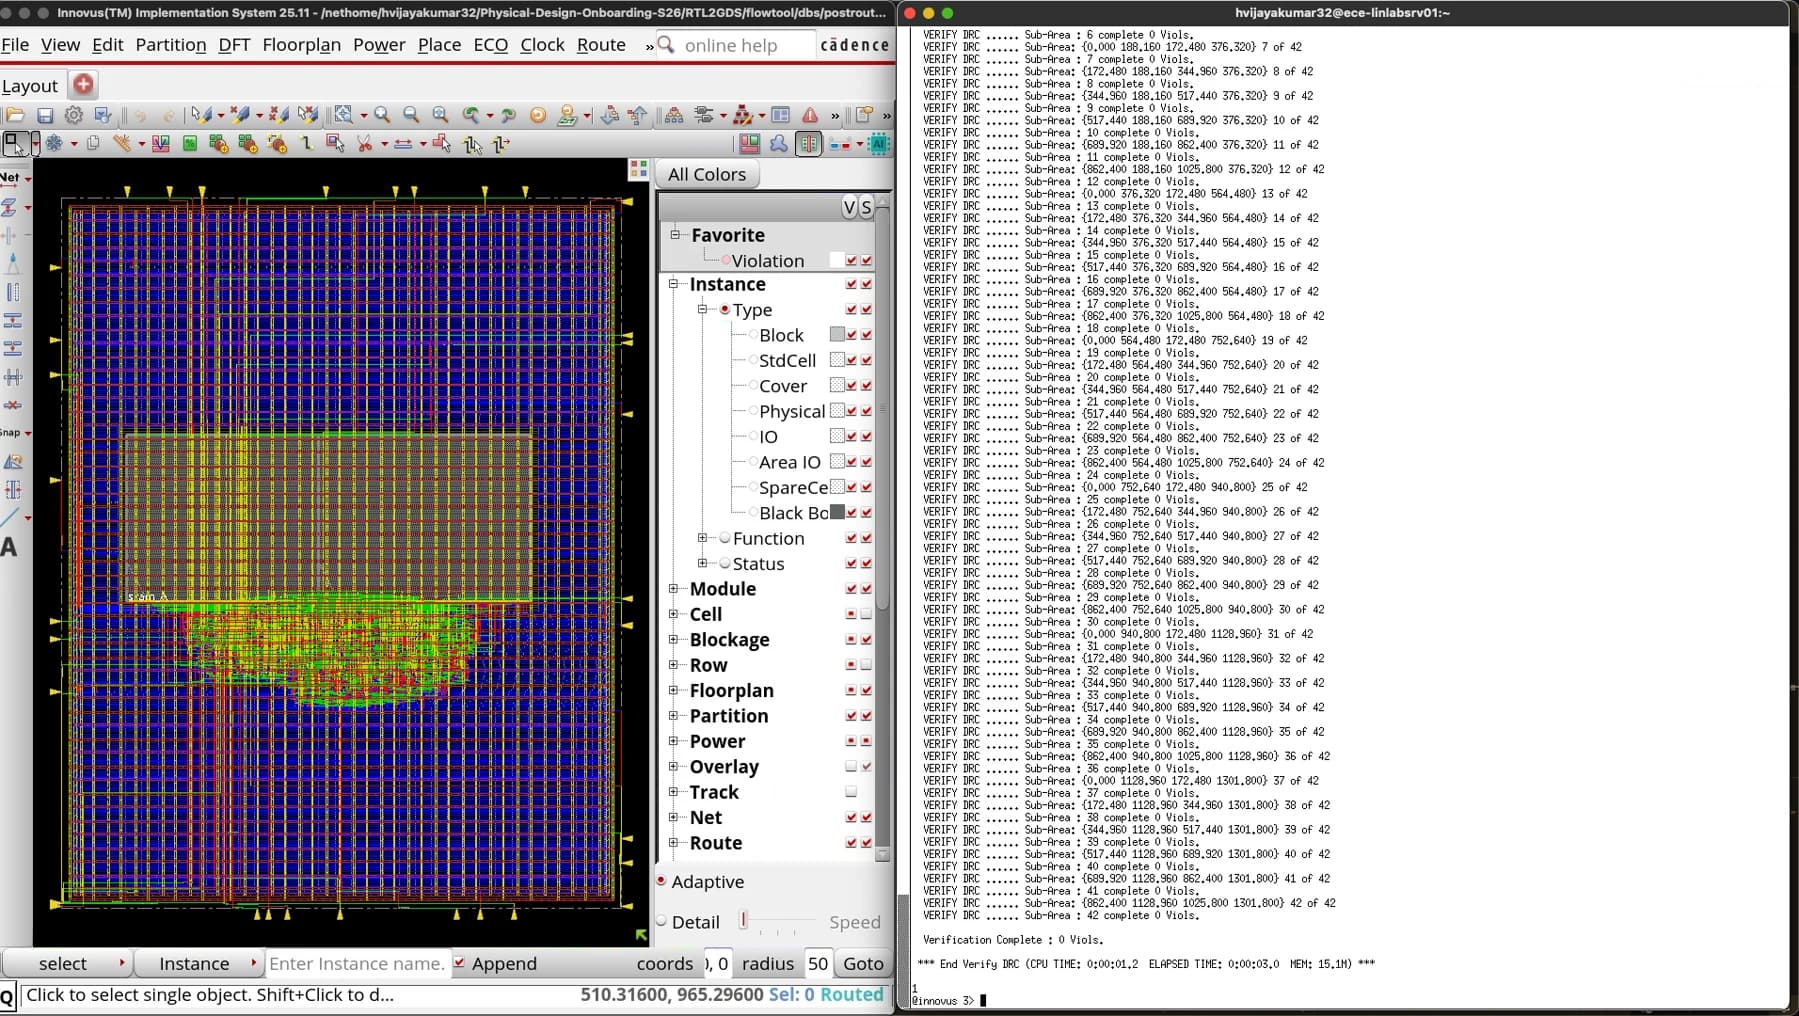Screen dimensions: 1799x1016
Task: Click the Black Box dark color swatch
Action: tap(837, 512)
